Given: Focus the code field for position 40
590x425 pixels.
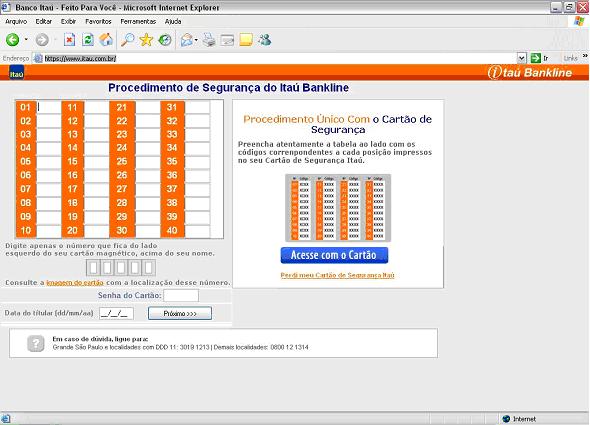Looking at the screenshot, I should pyautogui.click(x=197, y=231).
